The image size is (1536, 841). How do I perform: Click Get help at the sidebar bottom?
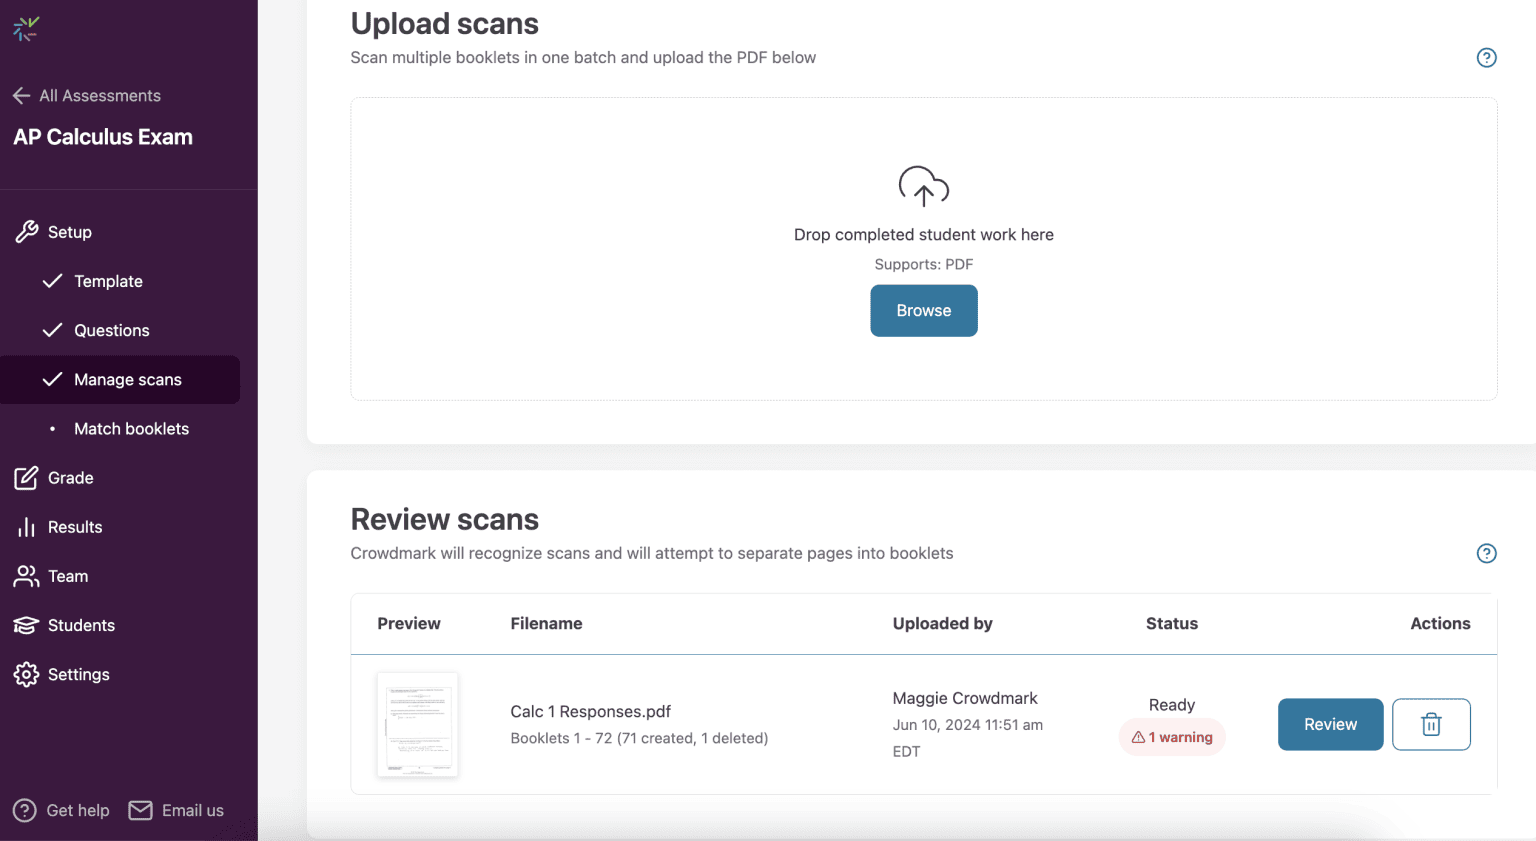point(62,810)
